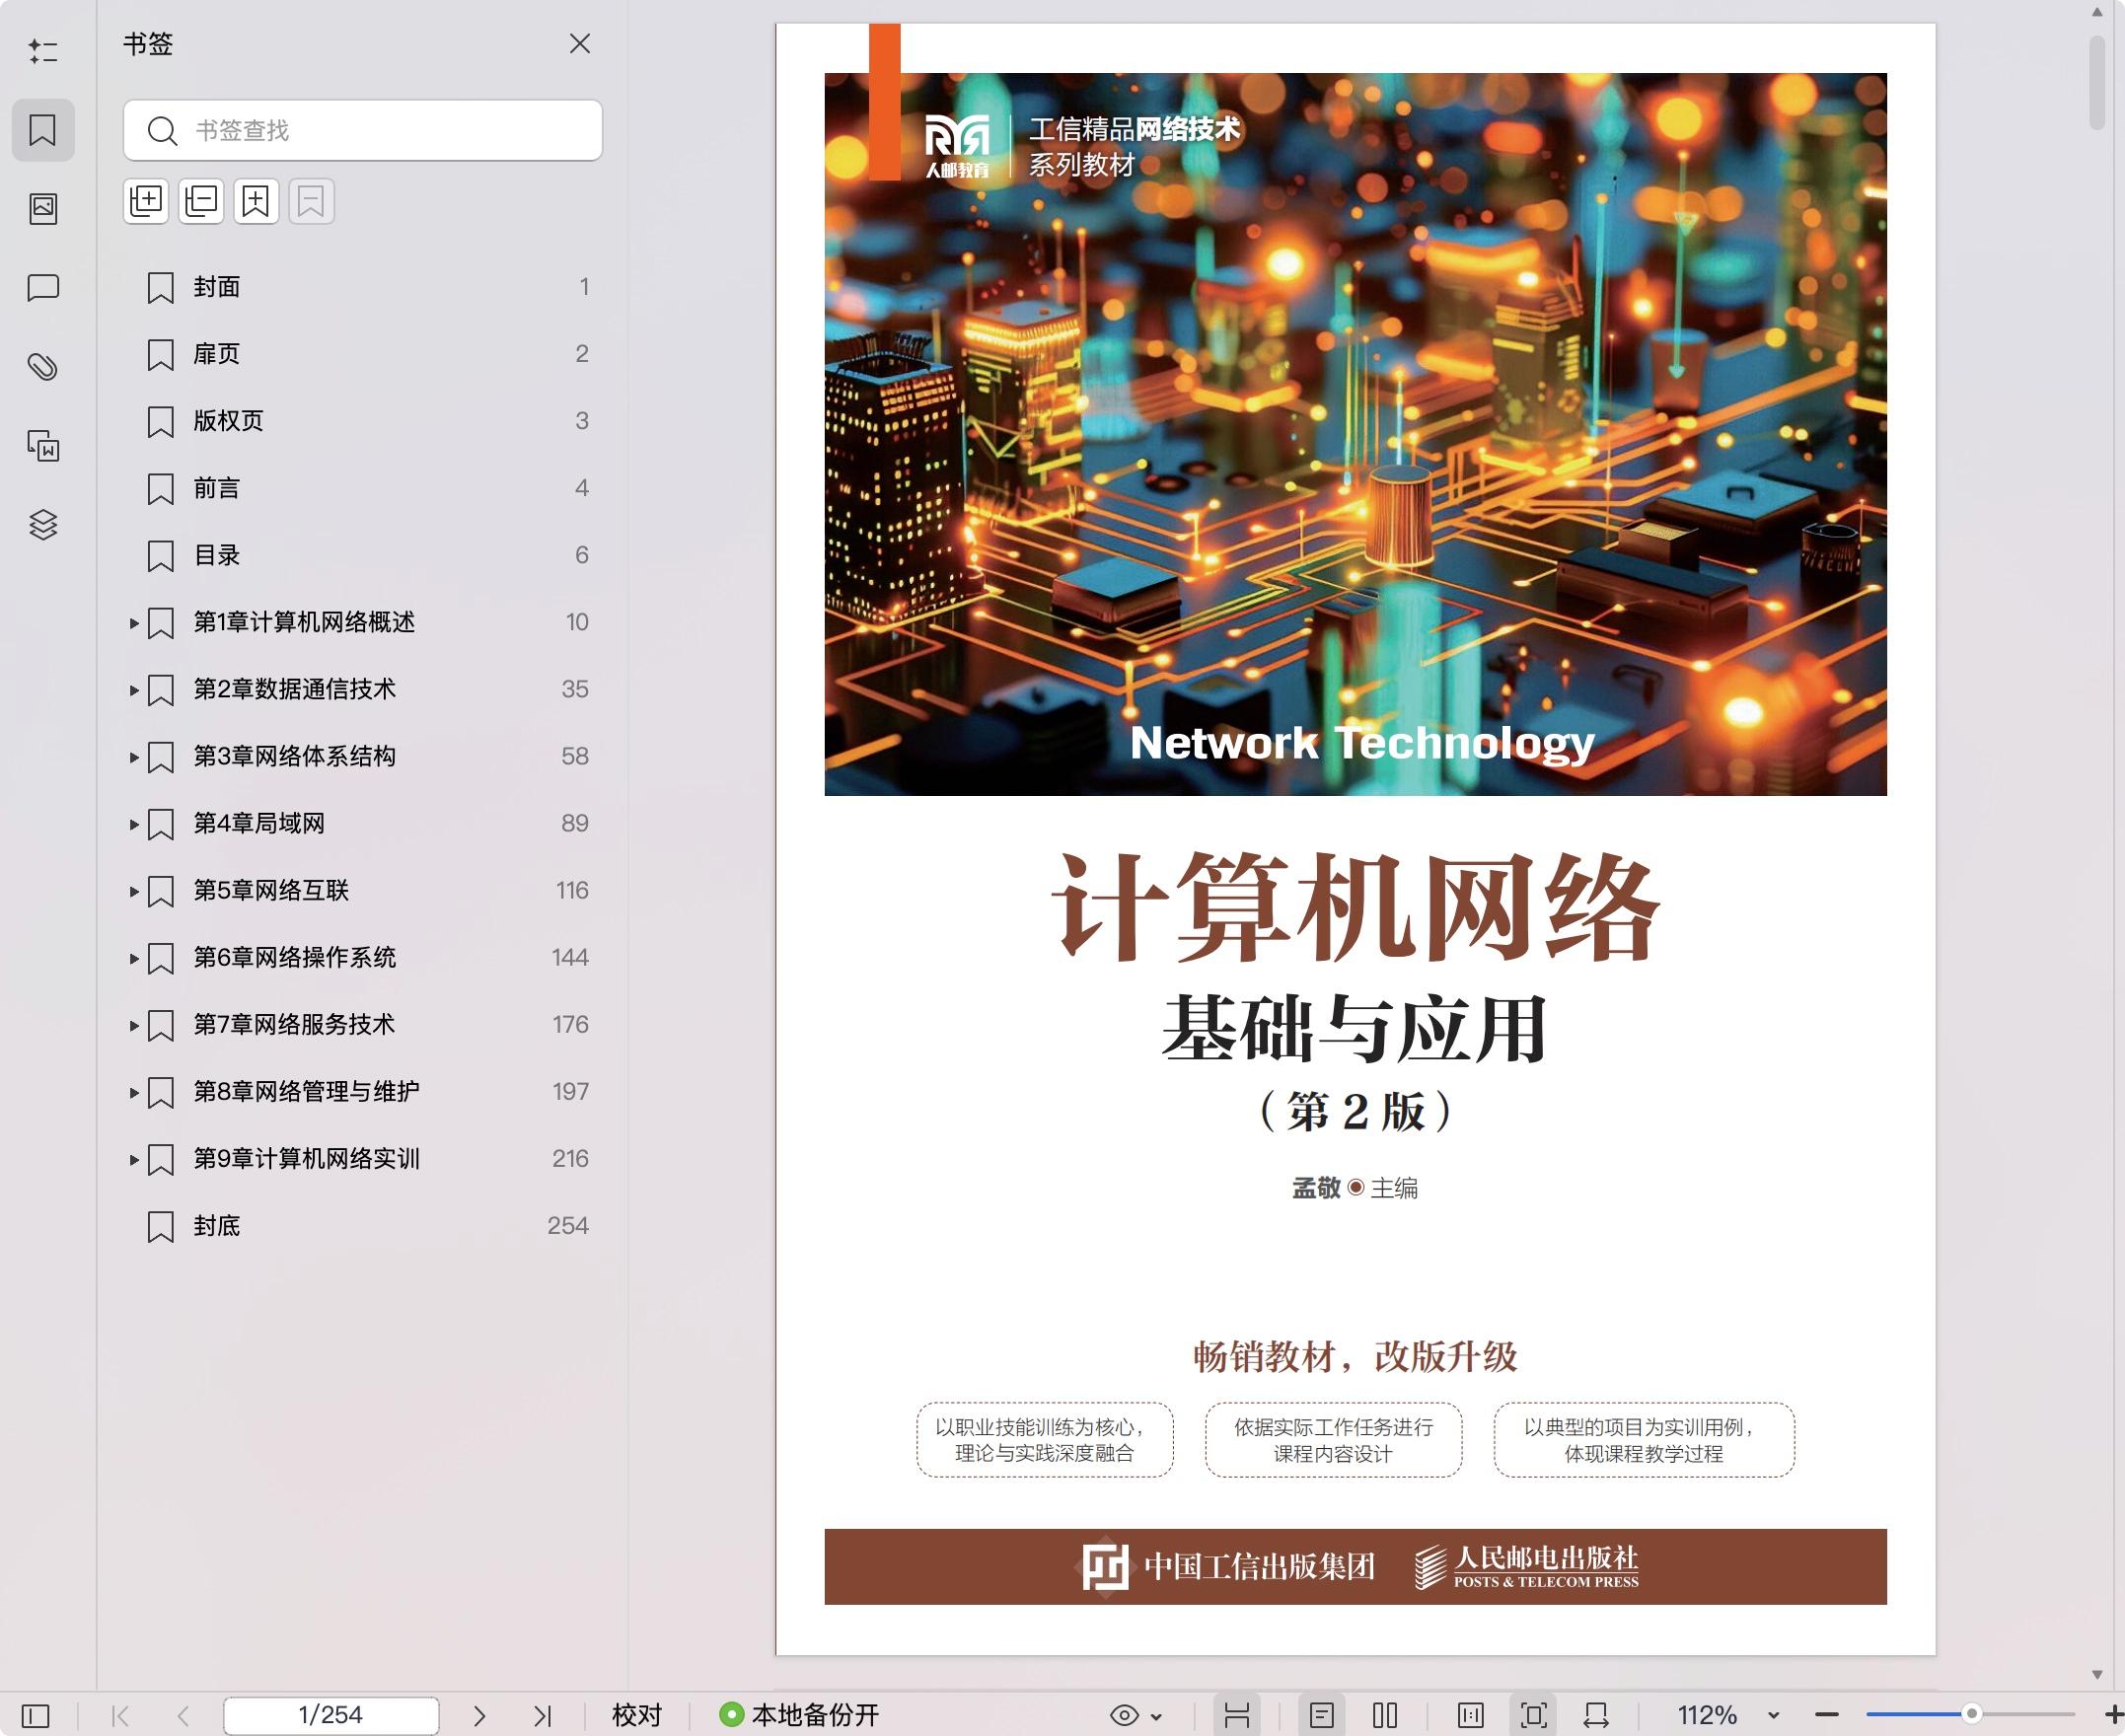The height and width of the screenshot is (1736, 2125).
Task: Select bookmark 第4章局域网
Action: [363, 823]
